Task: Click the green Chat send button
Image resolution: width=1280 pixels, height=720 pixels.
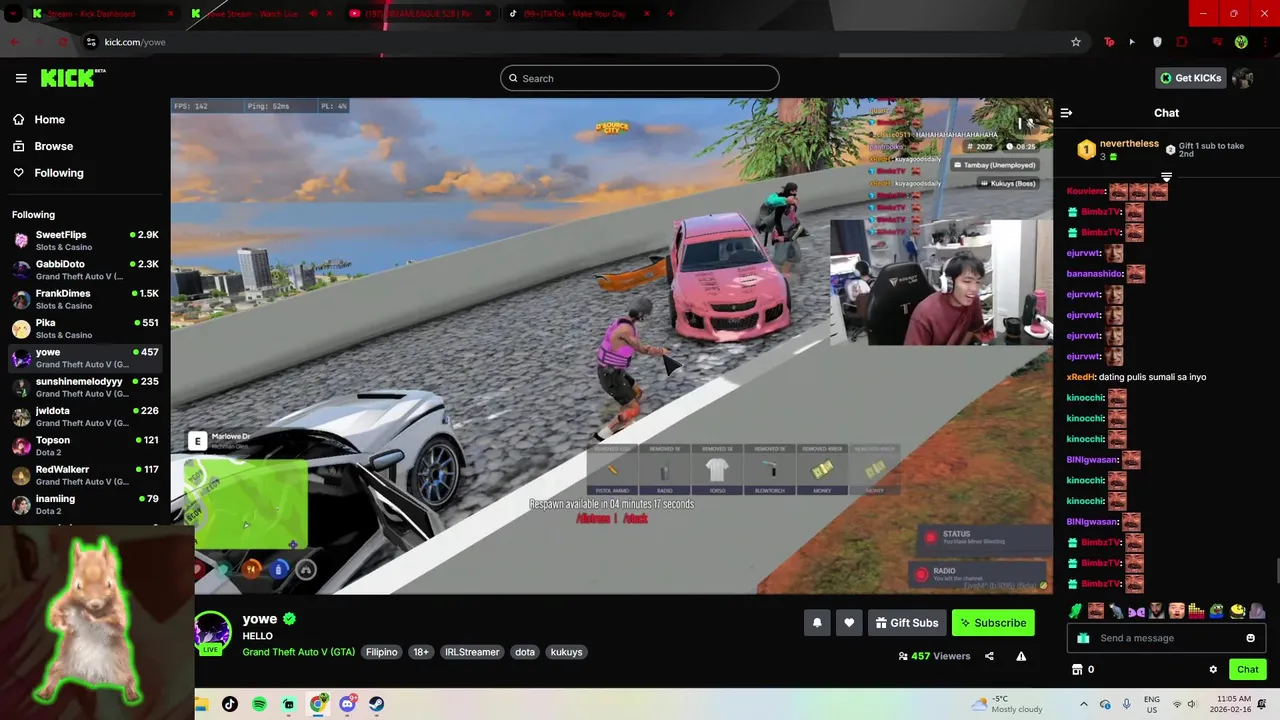Action: [1248, 669]
